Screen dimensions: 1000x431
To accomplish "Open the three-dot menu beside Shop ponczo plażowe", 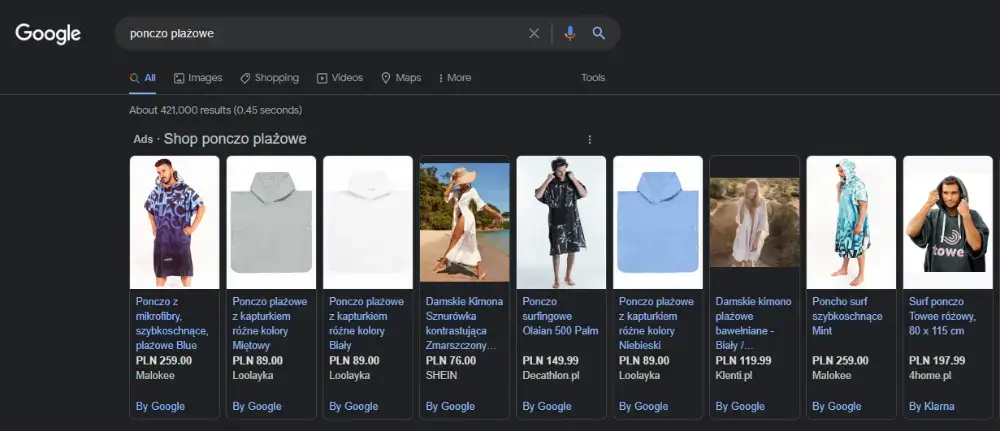I will click(589, 139).
